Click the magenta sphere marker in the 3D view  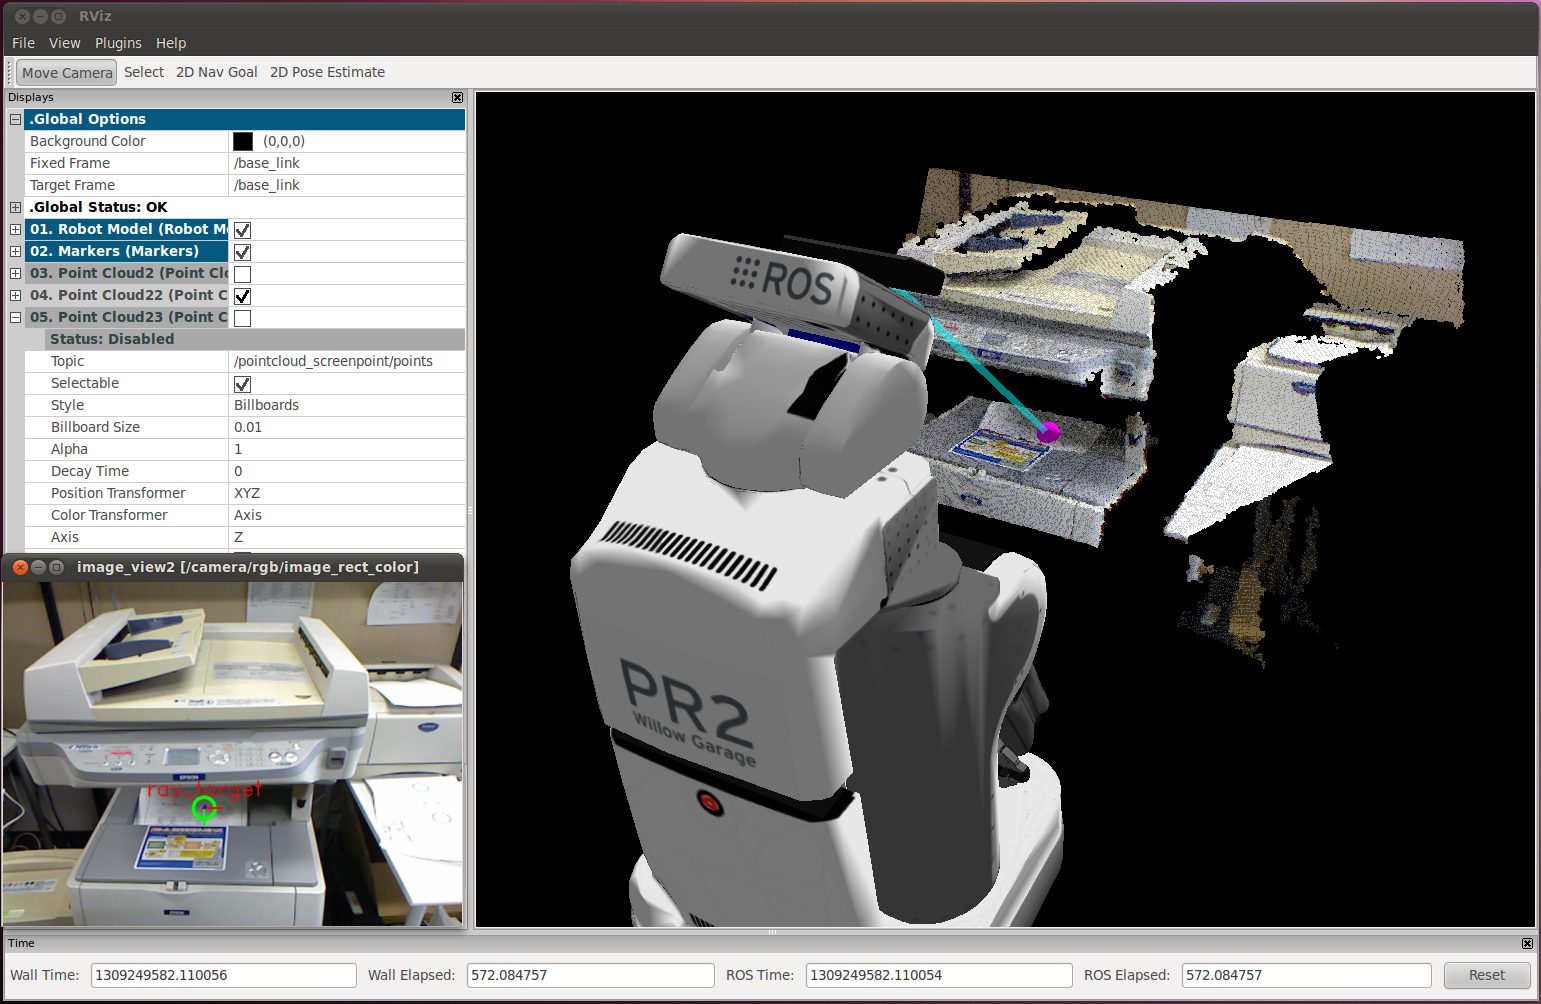1048,432
